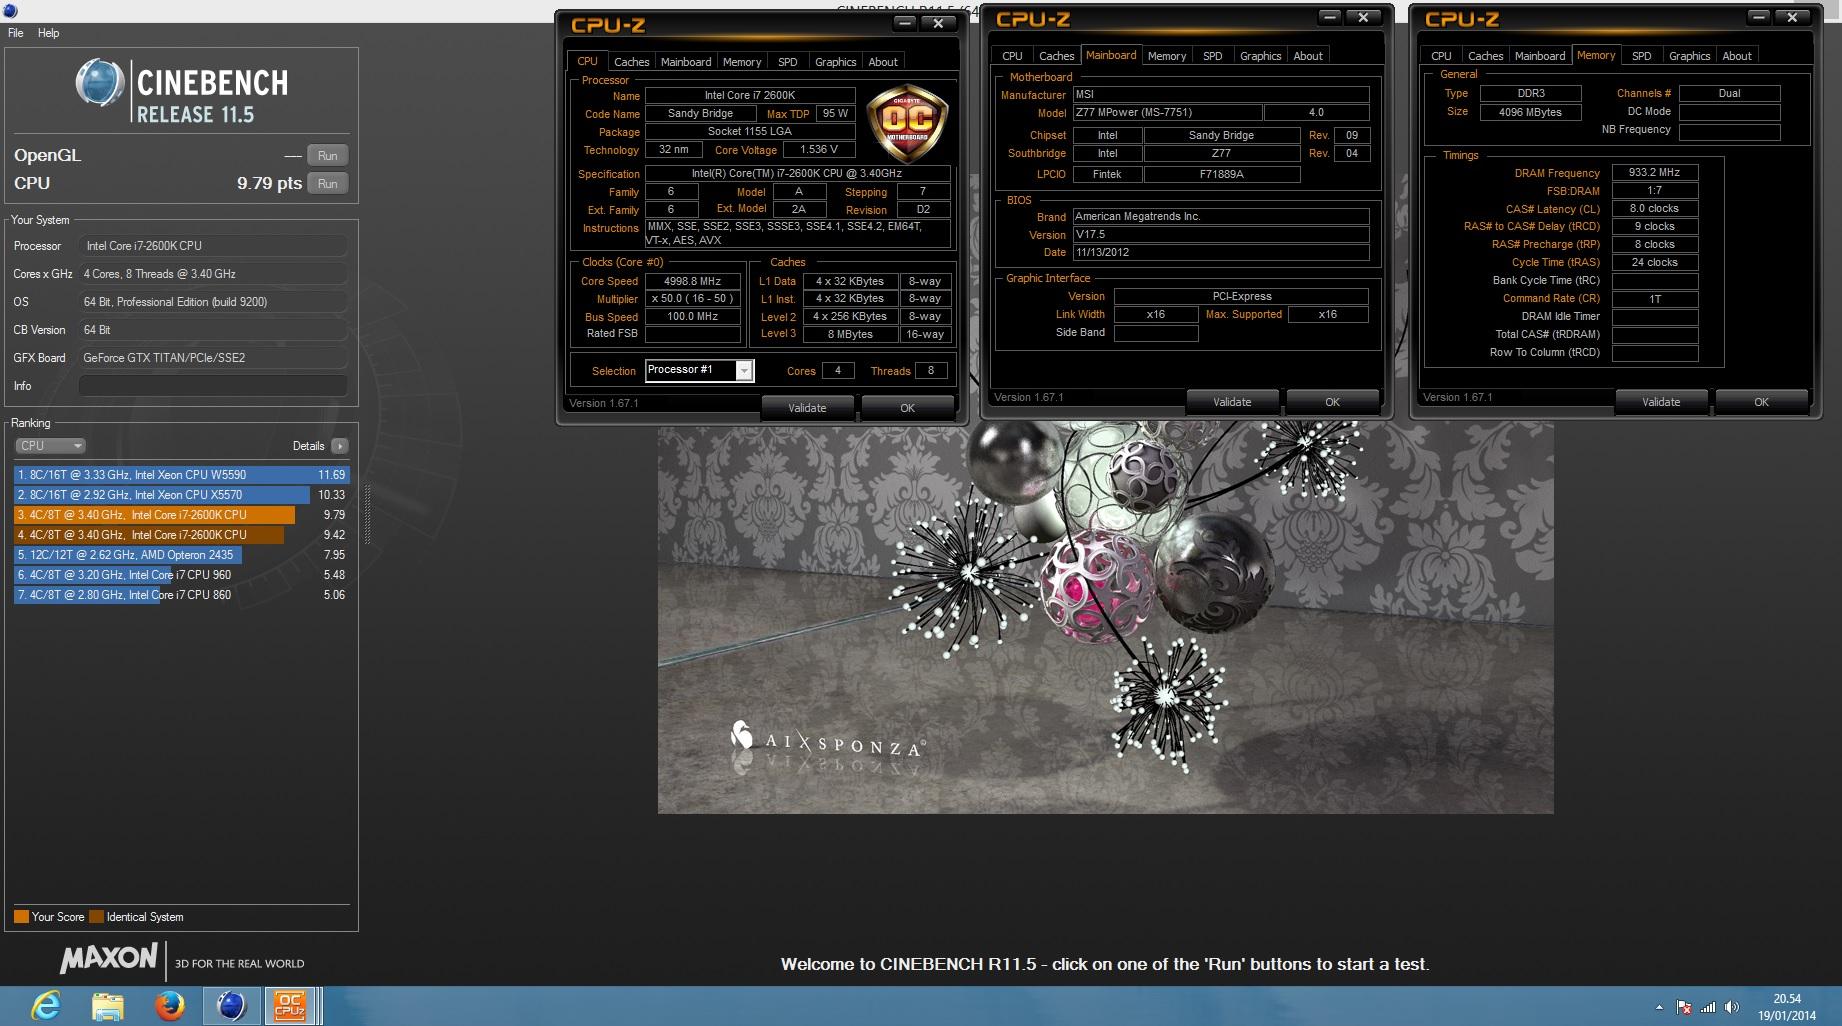Click the volume icon in system tray
The width and height of the screenshot is (1842, 1026).
pos(1732,1007)
